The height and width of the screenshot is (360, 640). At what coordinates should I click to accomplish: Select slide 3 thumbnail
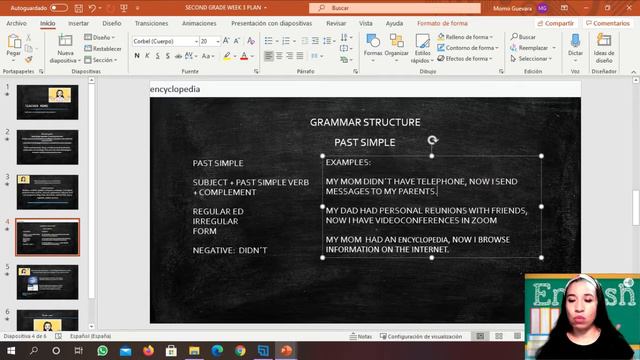click(x=47, y=192)
